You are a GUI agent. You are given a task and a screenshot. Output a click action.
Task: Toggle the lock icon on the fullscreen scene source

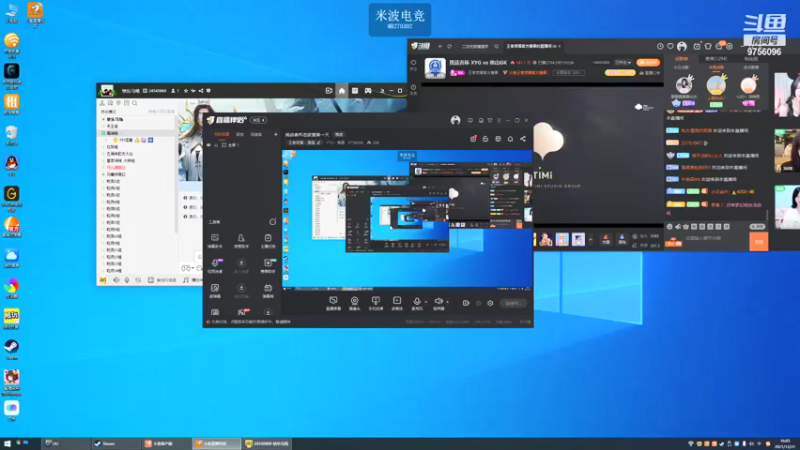coord(216,145)
